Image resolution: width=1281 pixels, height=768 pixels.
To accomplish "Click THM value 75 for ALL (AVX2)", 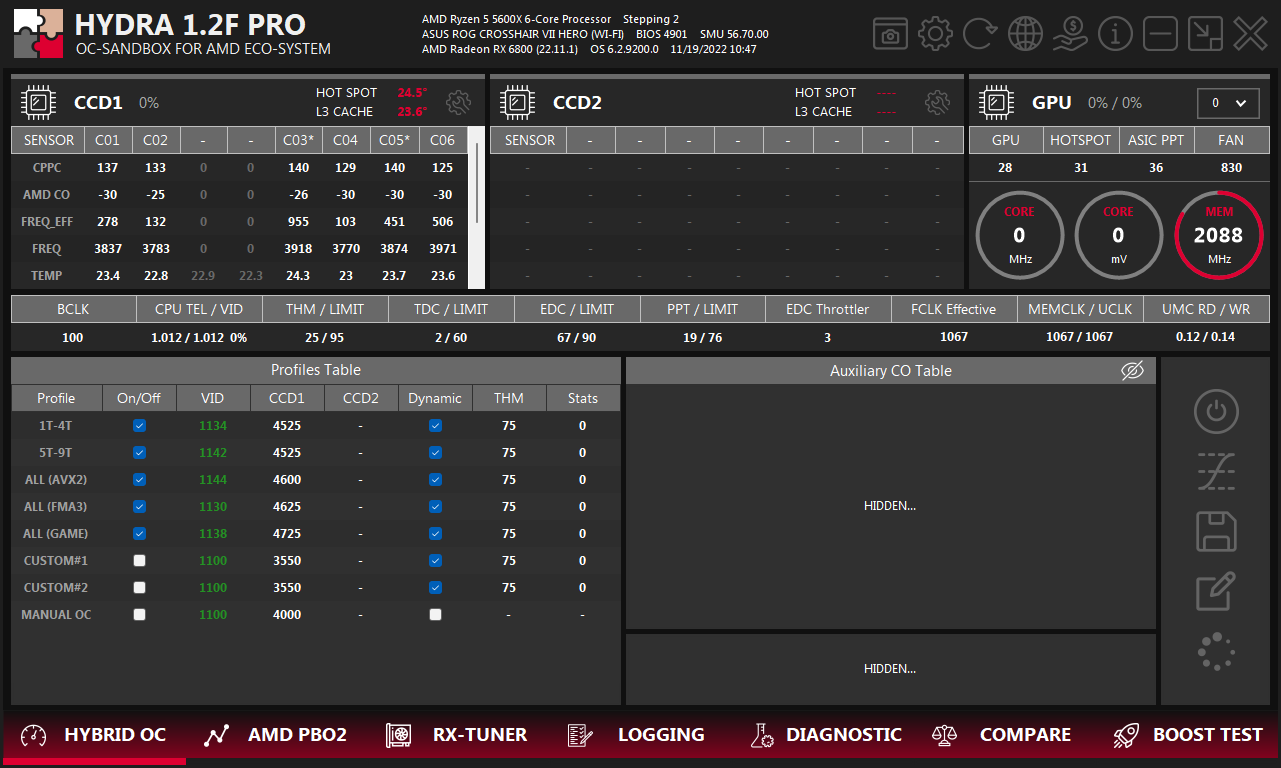I will 509,480.
